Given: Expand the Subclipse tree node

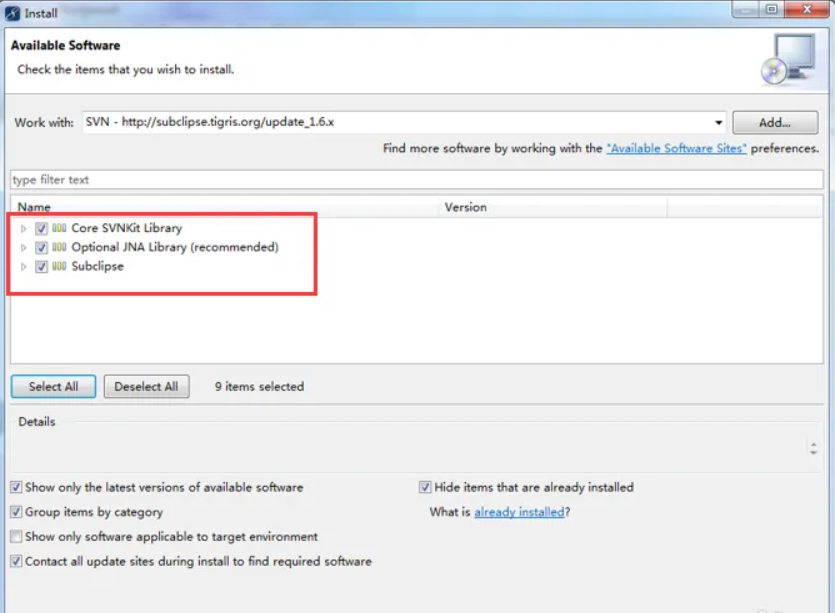Looking at the screenshot, I should [23, 267].
